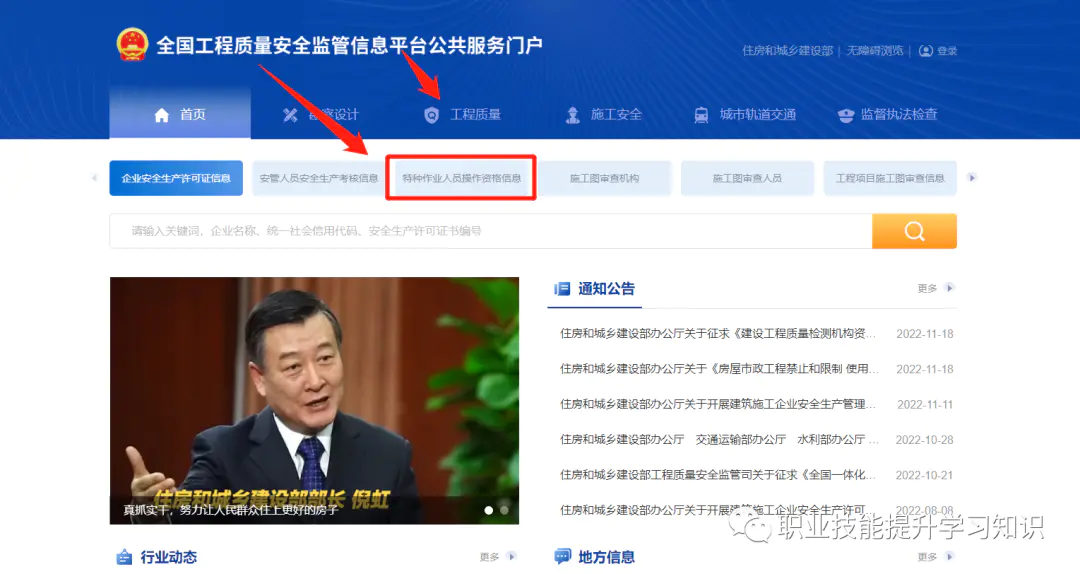
Task: Click the keyword search input field
Action: 490,231
